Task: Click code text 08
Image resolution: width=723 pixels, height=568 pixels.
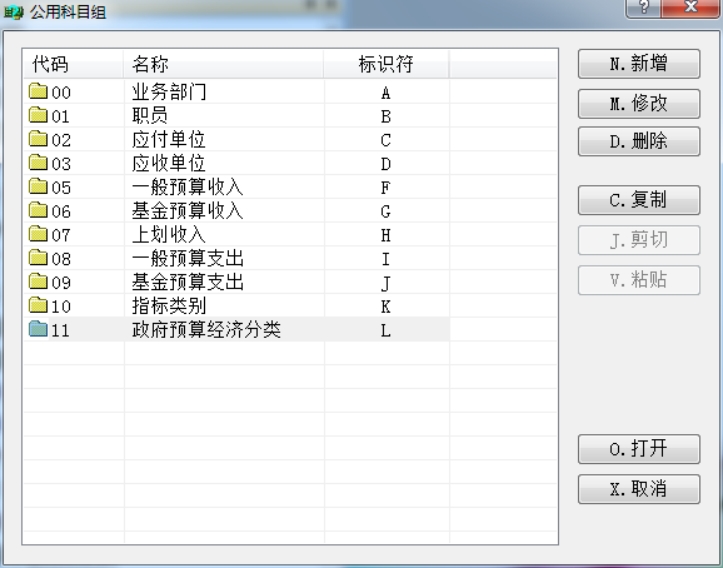Action: [61, 259]
